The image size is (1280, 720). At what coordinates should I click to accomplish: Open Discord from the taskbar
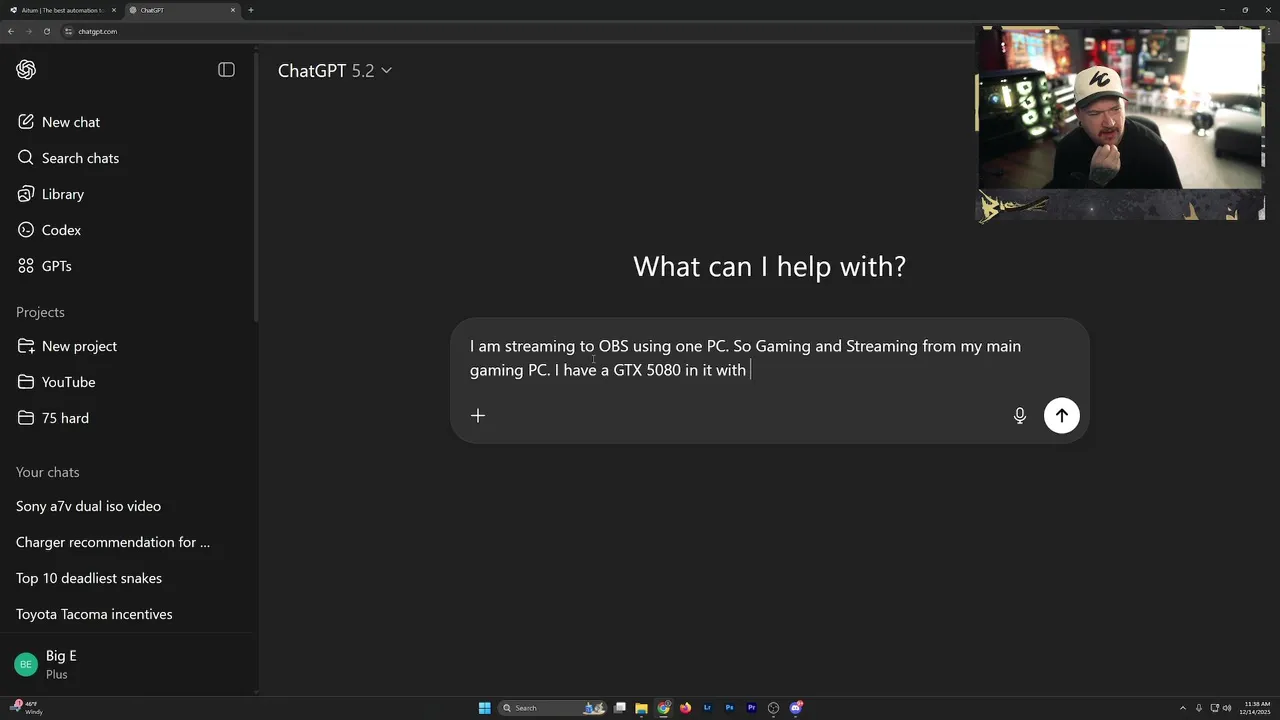[796, 708]
